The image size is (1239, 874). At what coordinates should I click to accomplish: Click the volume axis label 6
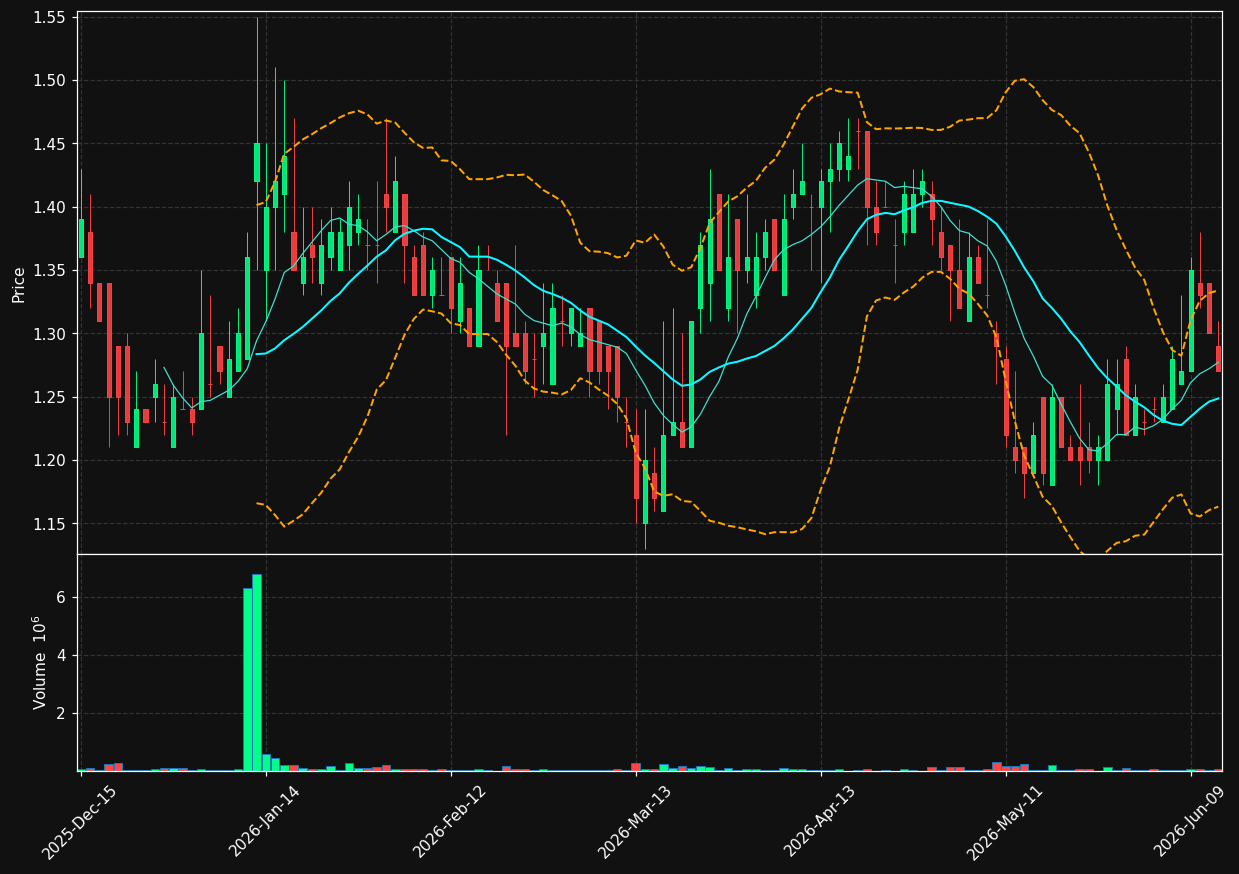[60, 597]
